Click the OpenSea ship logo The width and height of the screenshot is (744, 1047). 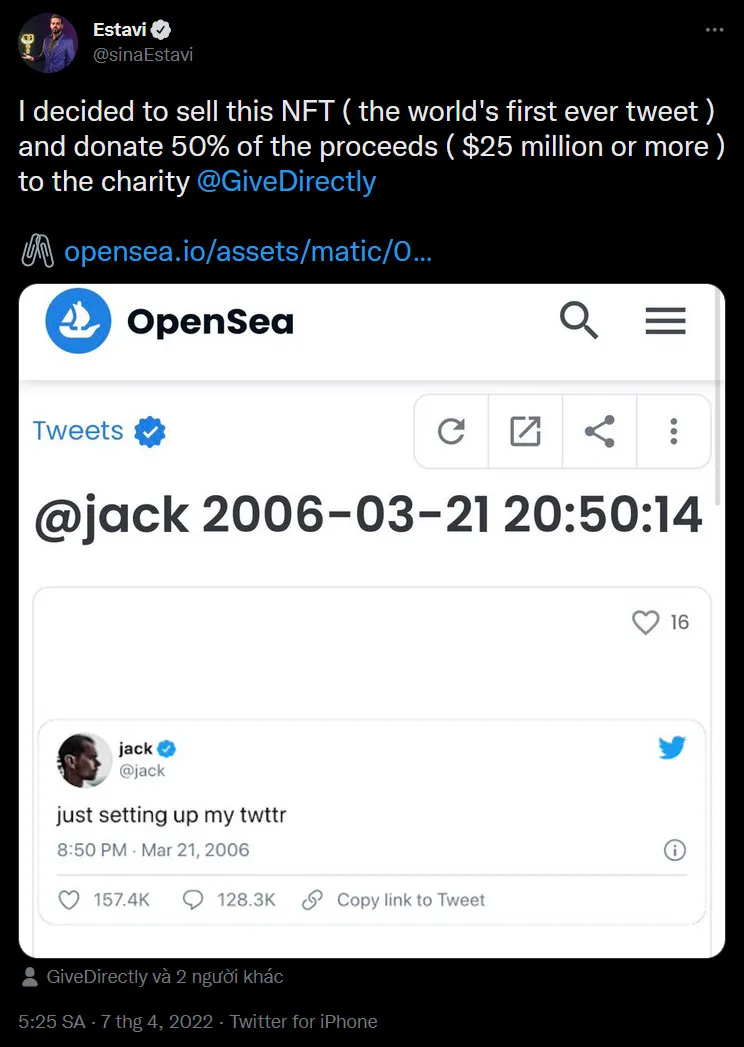(78, 321)
